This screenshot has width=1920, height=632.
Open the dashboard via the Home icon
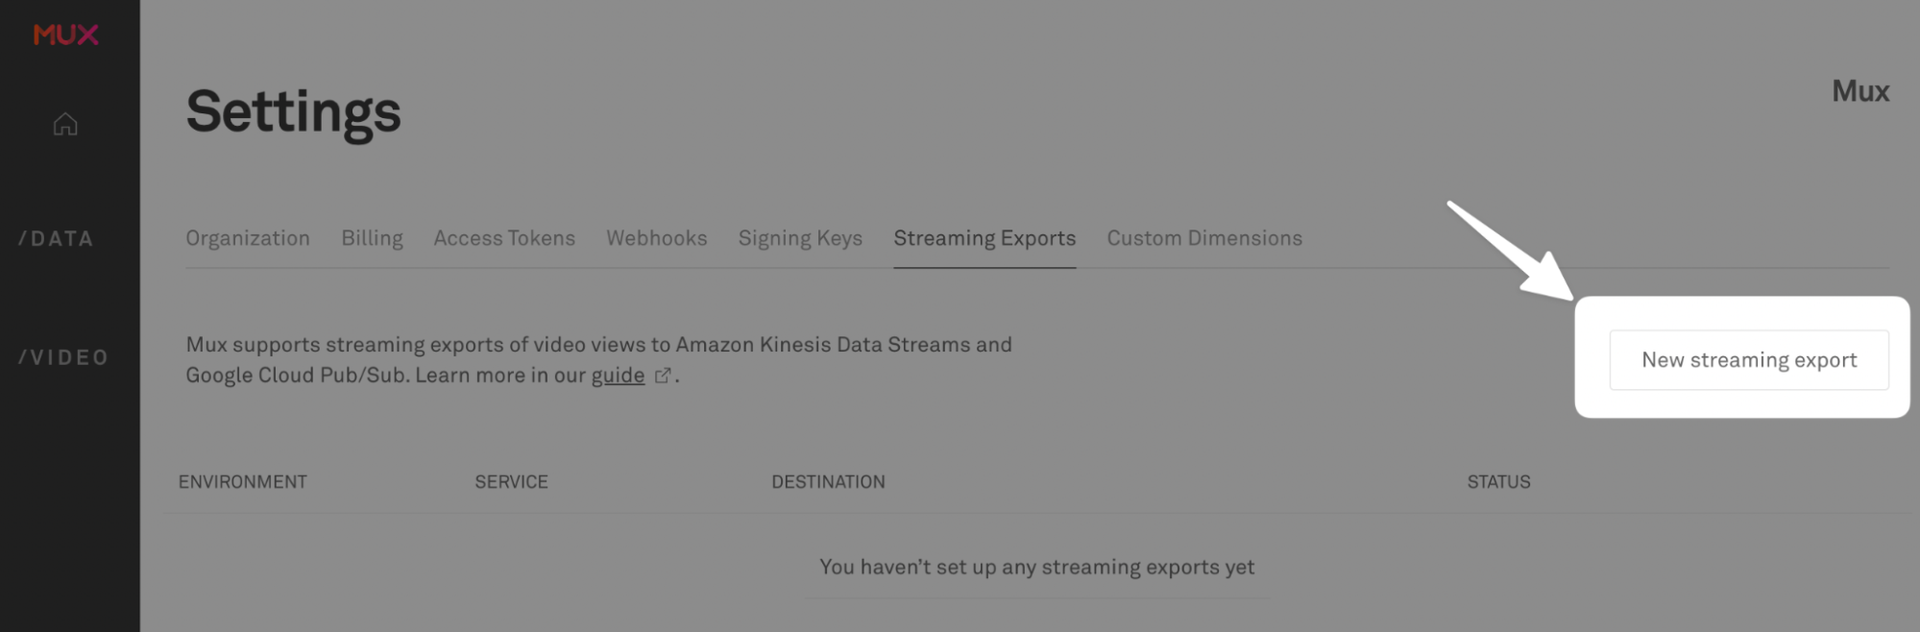(65, 123)
